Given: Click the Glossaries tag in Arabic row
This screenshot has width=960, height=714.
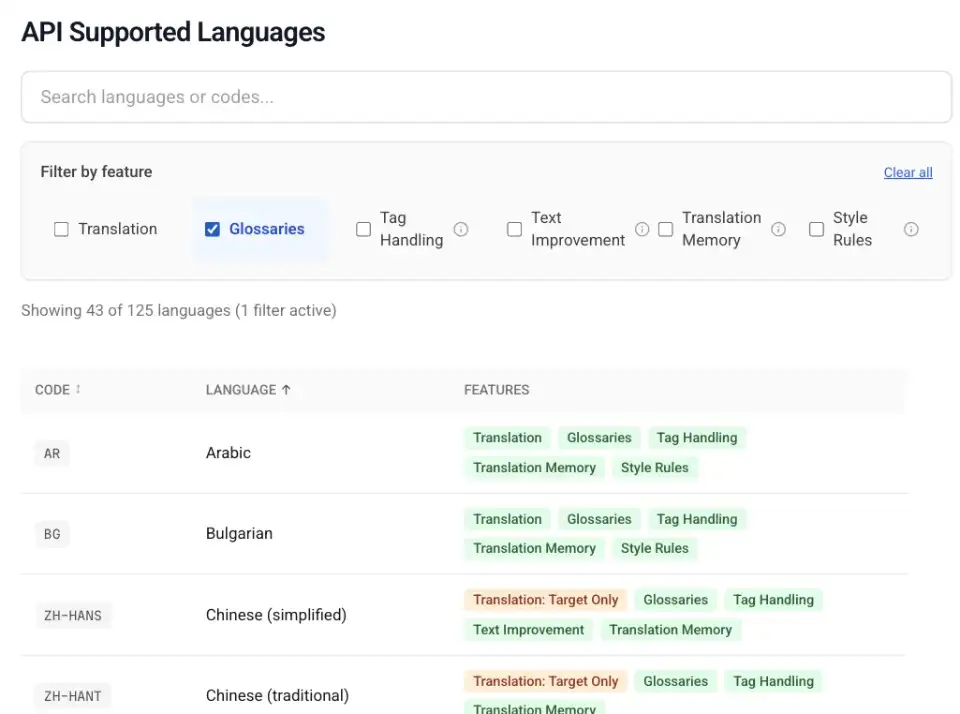Looking at the screenshot, I should [599, 438].
